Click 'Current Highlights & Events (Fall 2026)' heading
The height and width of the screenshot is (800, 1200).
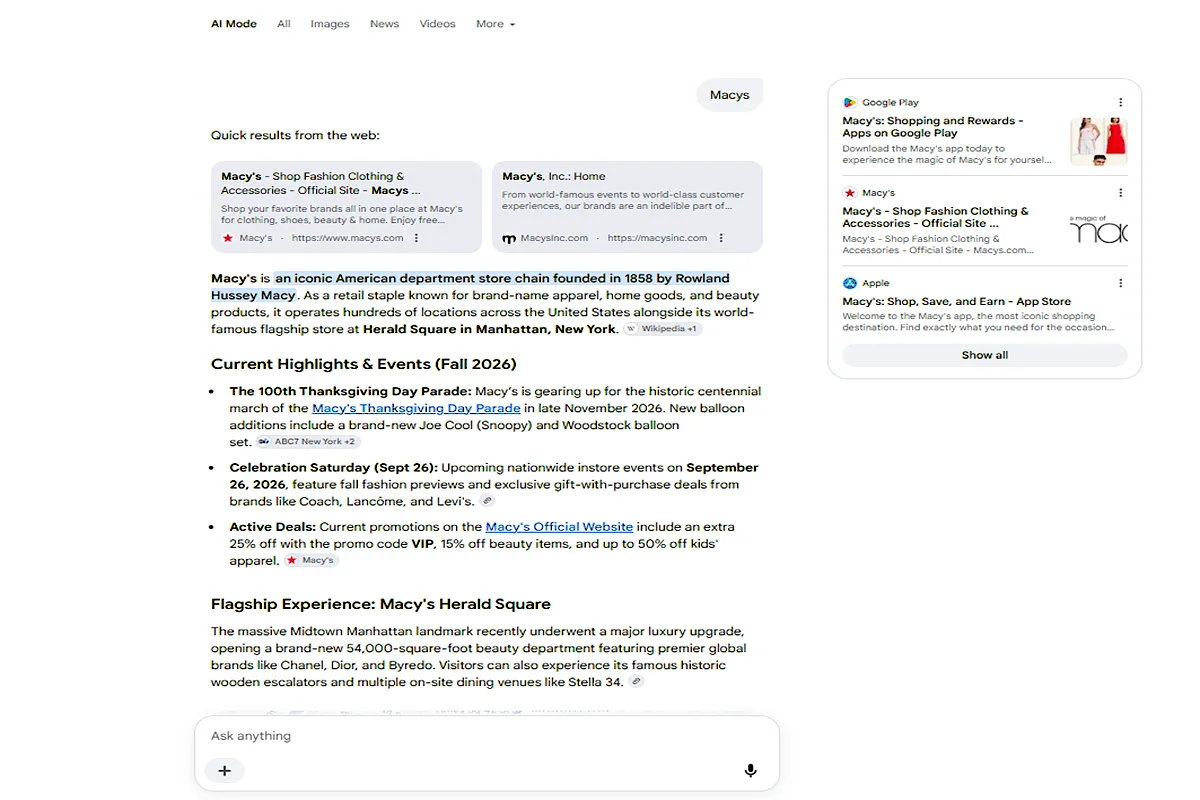pyautogui.click(x=364, y=364)
